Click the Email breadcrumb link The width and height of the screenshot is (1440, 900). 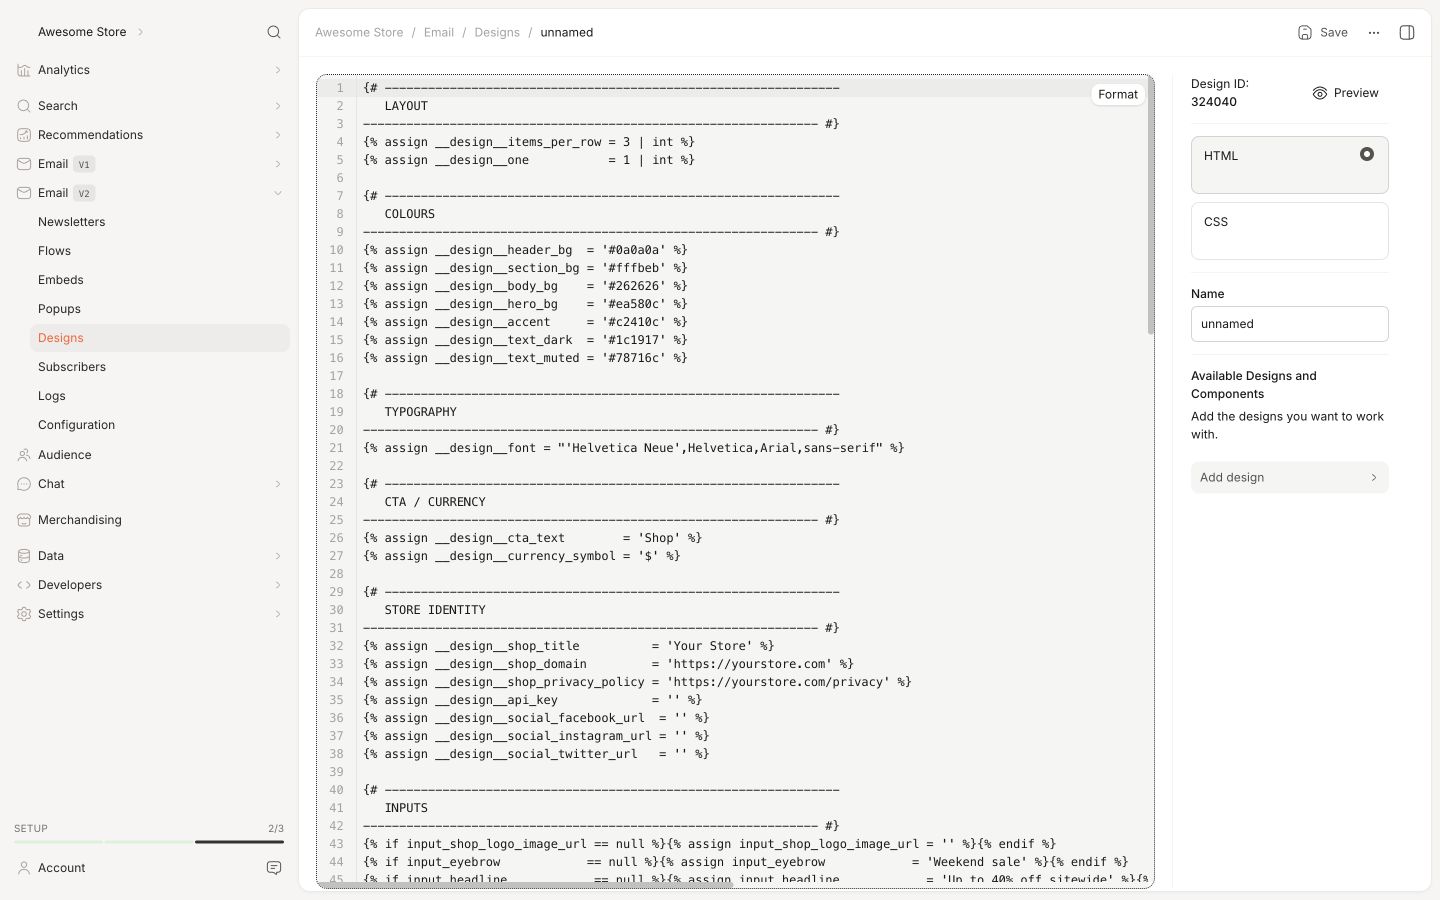[439, 32]
